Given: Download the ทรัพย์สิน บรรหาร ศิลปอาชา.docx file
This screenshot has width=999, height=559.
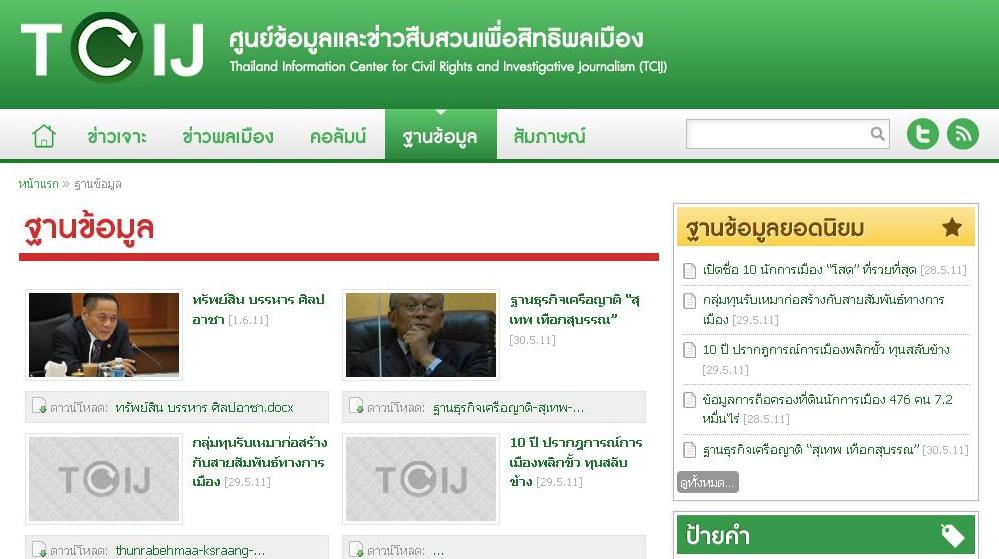Looking at the screenshot, I should point(204,408).
